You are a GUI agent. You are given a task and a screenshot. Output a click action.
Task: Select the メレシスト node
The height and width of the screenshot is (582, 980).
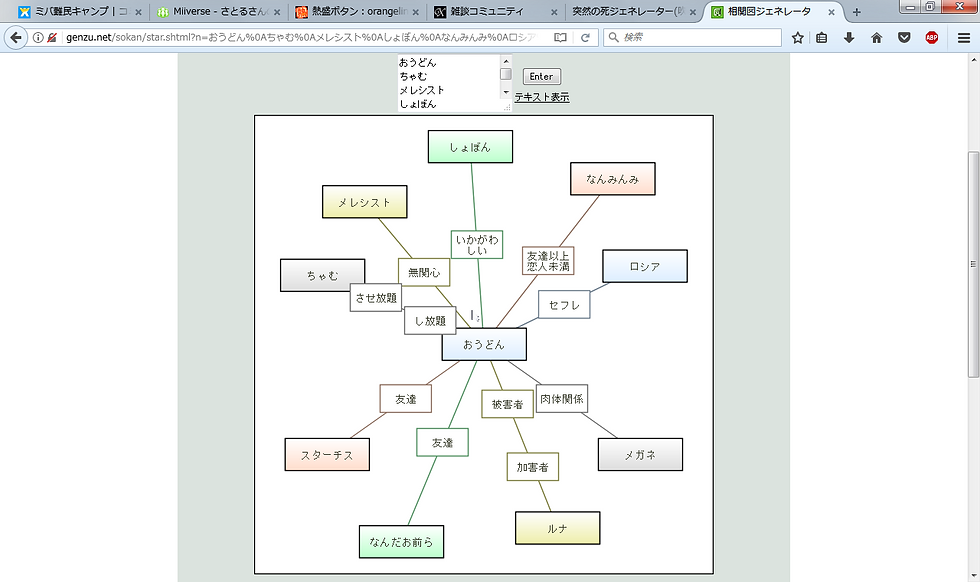pyautogui.click(x=364, y=202)
